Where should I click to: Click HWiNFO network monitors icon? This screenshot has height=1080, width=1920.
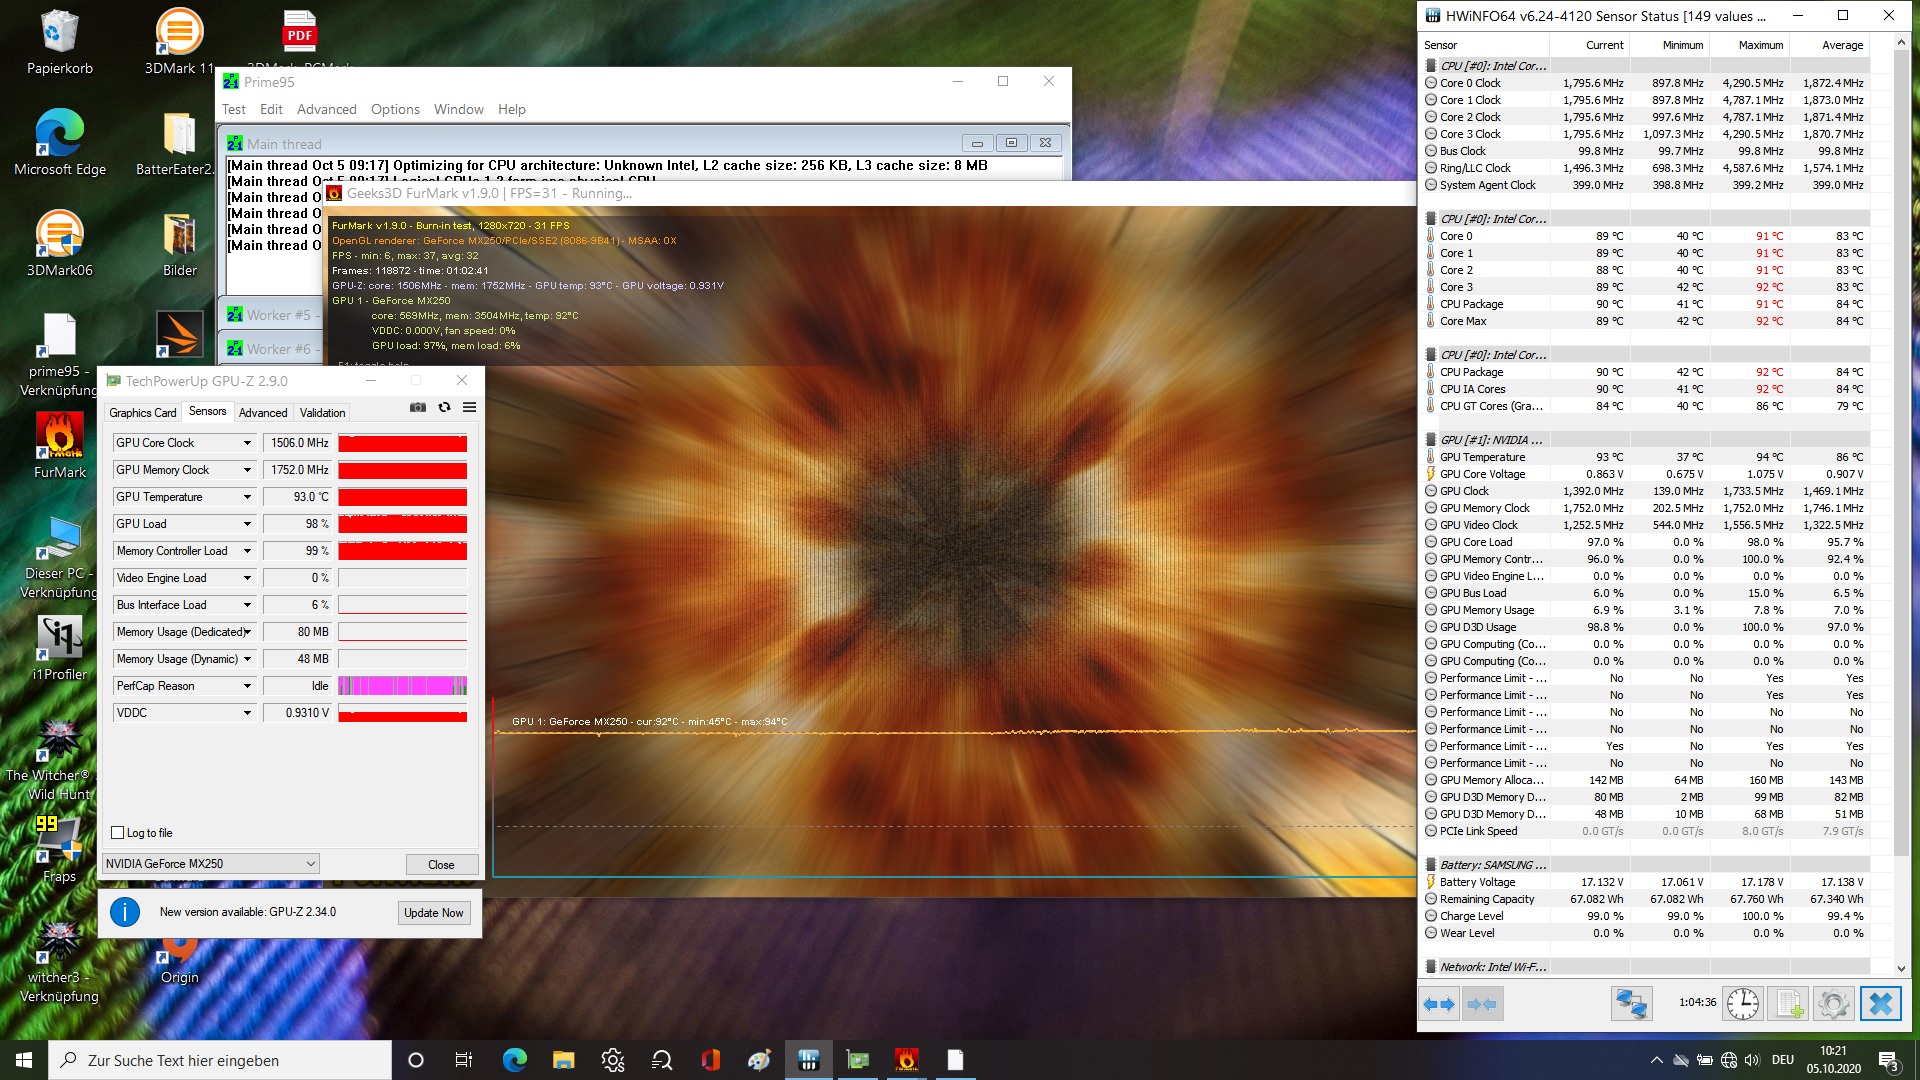1631,1003
